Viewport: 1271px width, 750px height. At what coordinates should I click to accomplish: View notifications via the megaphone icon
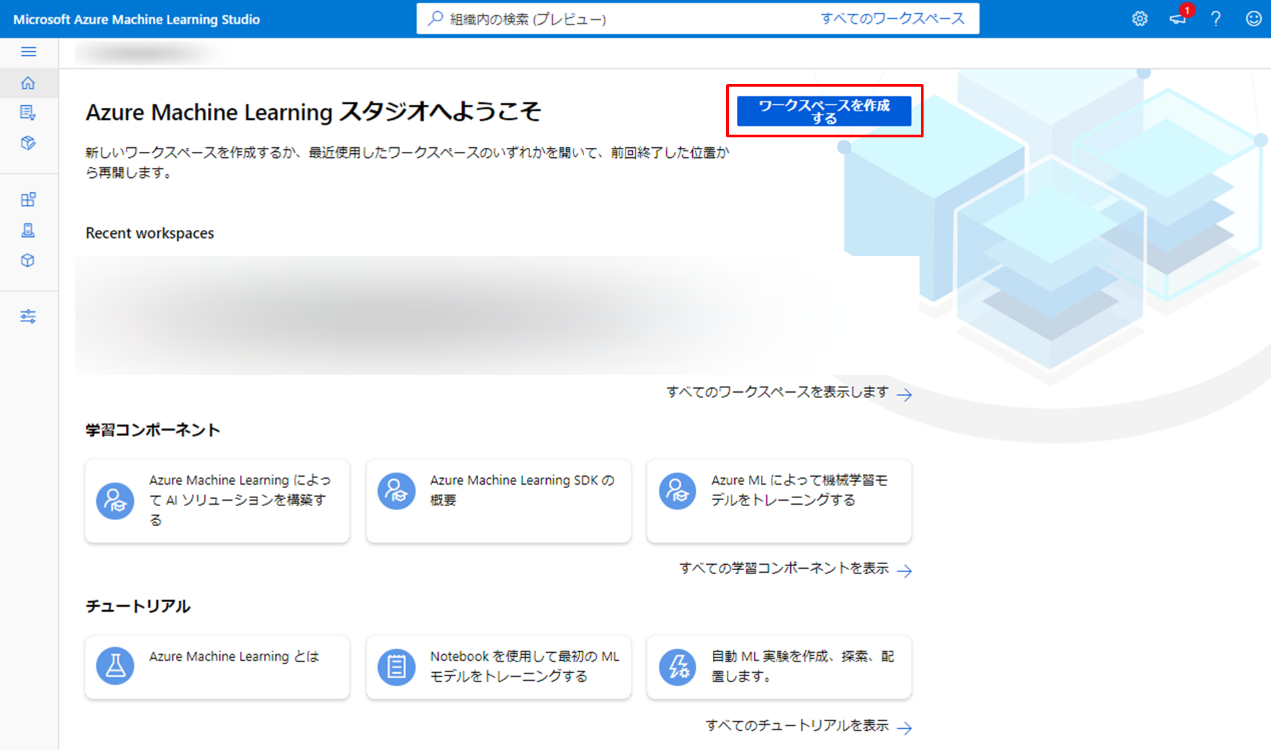pyautogui.click(x=1178, y=19)
